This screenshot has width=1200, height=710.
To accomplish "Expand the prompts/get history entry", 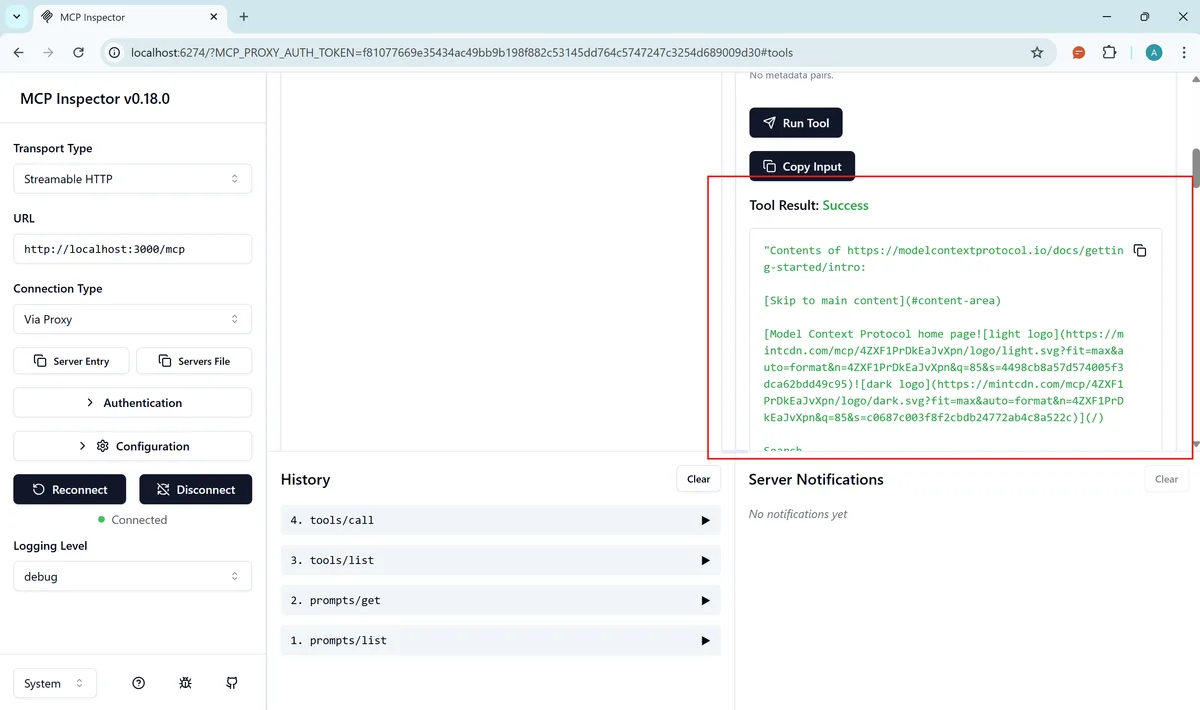I will pyautogui.click(x=500, y=600).
